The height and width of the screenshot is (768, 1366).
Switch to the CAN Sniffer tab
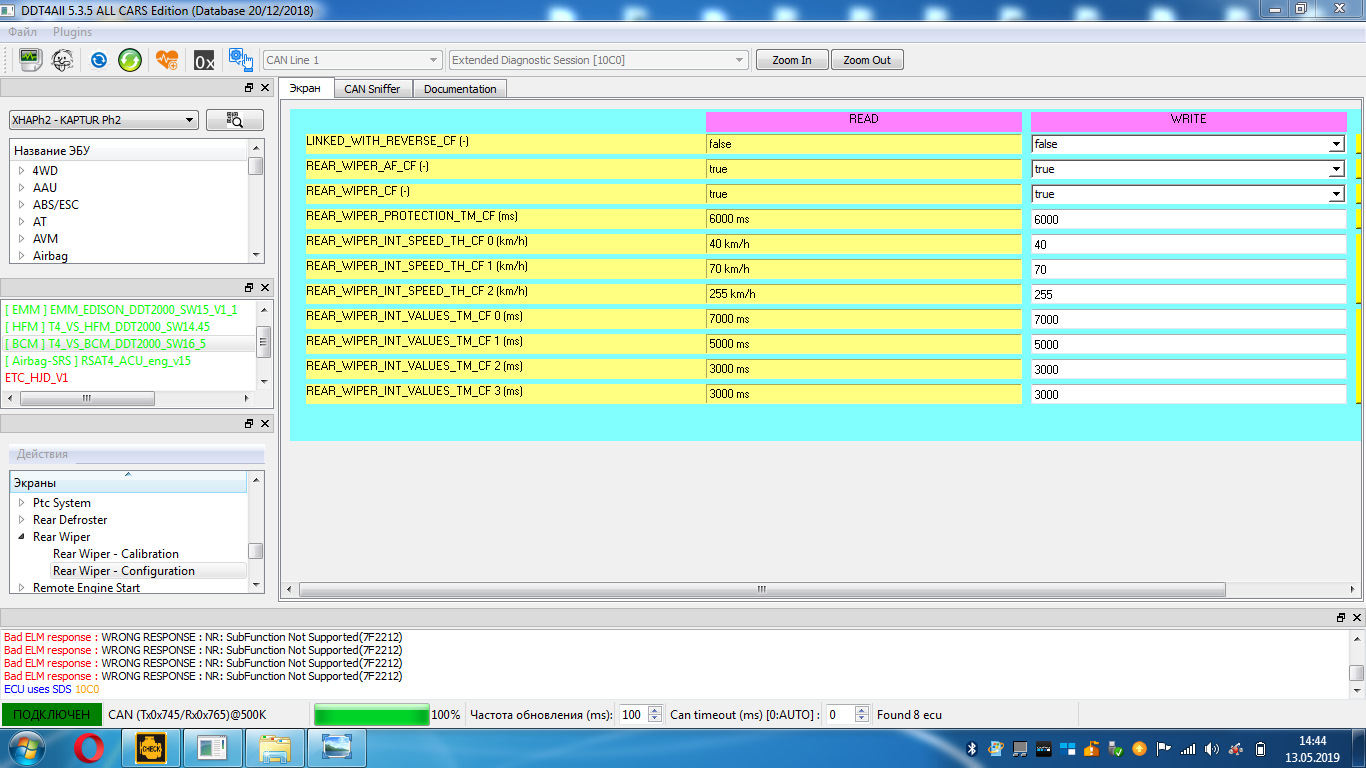[372, 89]
